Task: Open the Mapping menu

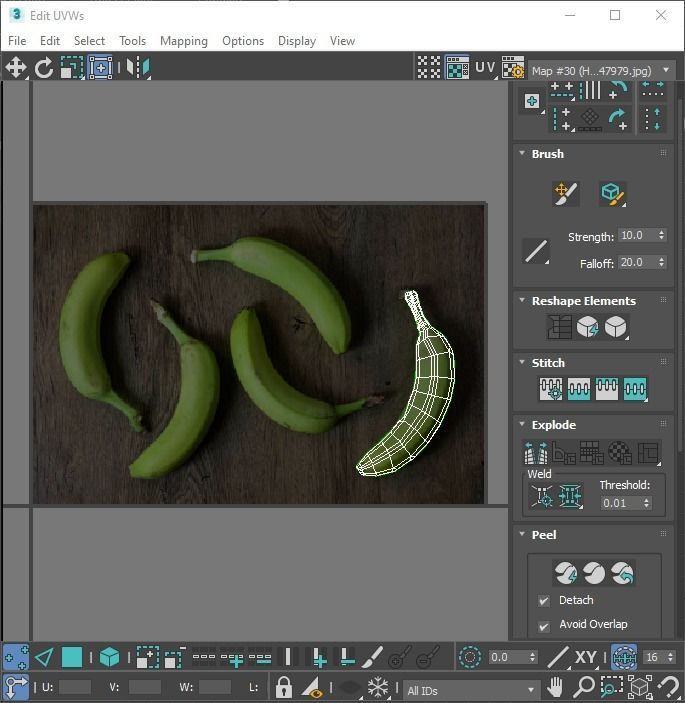Action: pyautogui.click(x=184, y=41)
